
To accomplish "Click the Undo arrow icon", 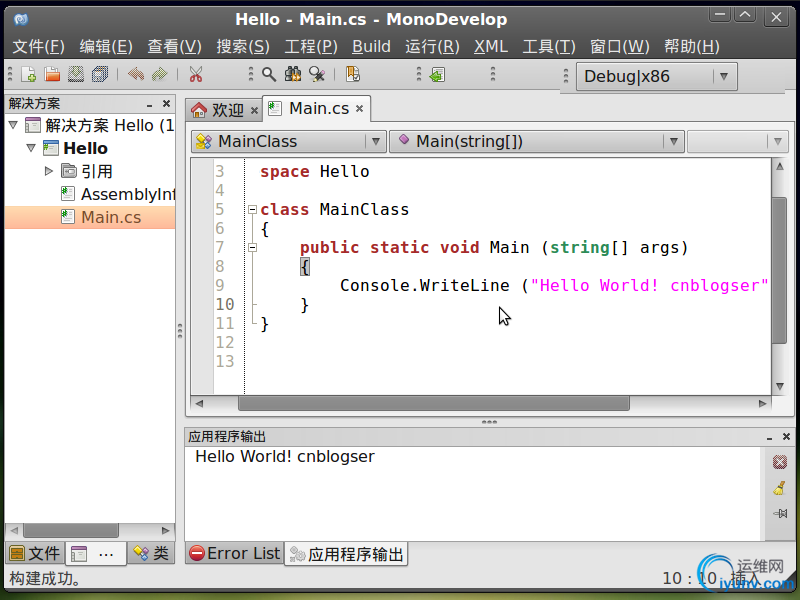I will pos(136,74).
